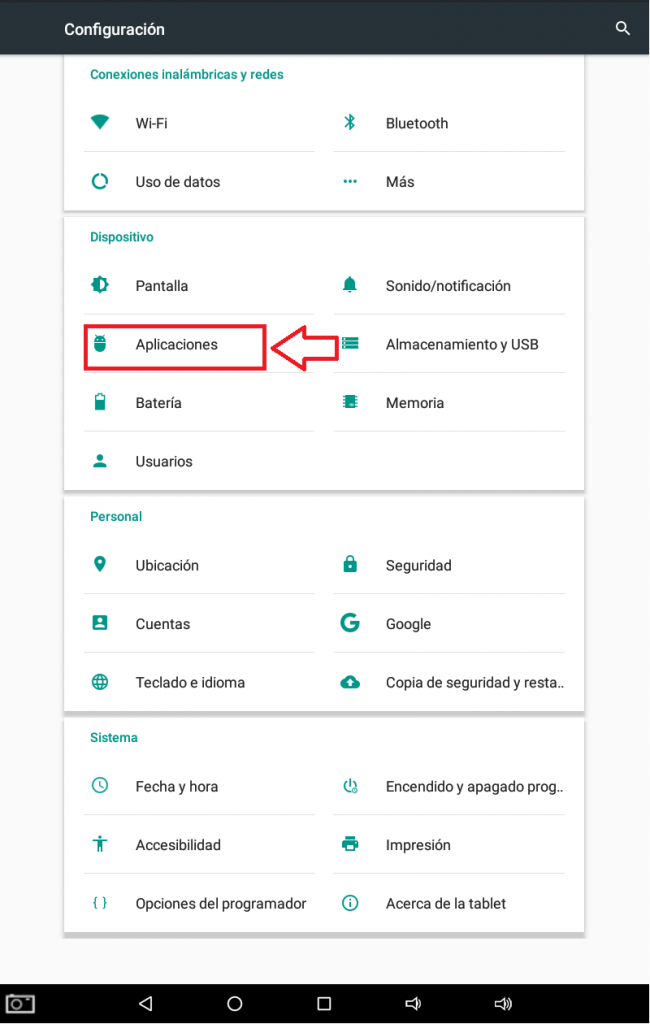Open the Memoria settings entry
This screenshot has width=650, height=1024.
[414, 403]
